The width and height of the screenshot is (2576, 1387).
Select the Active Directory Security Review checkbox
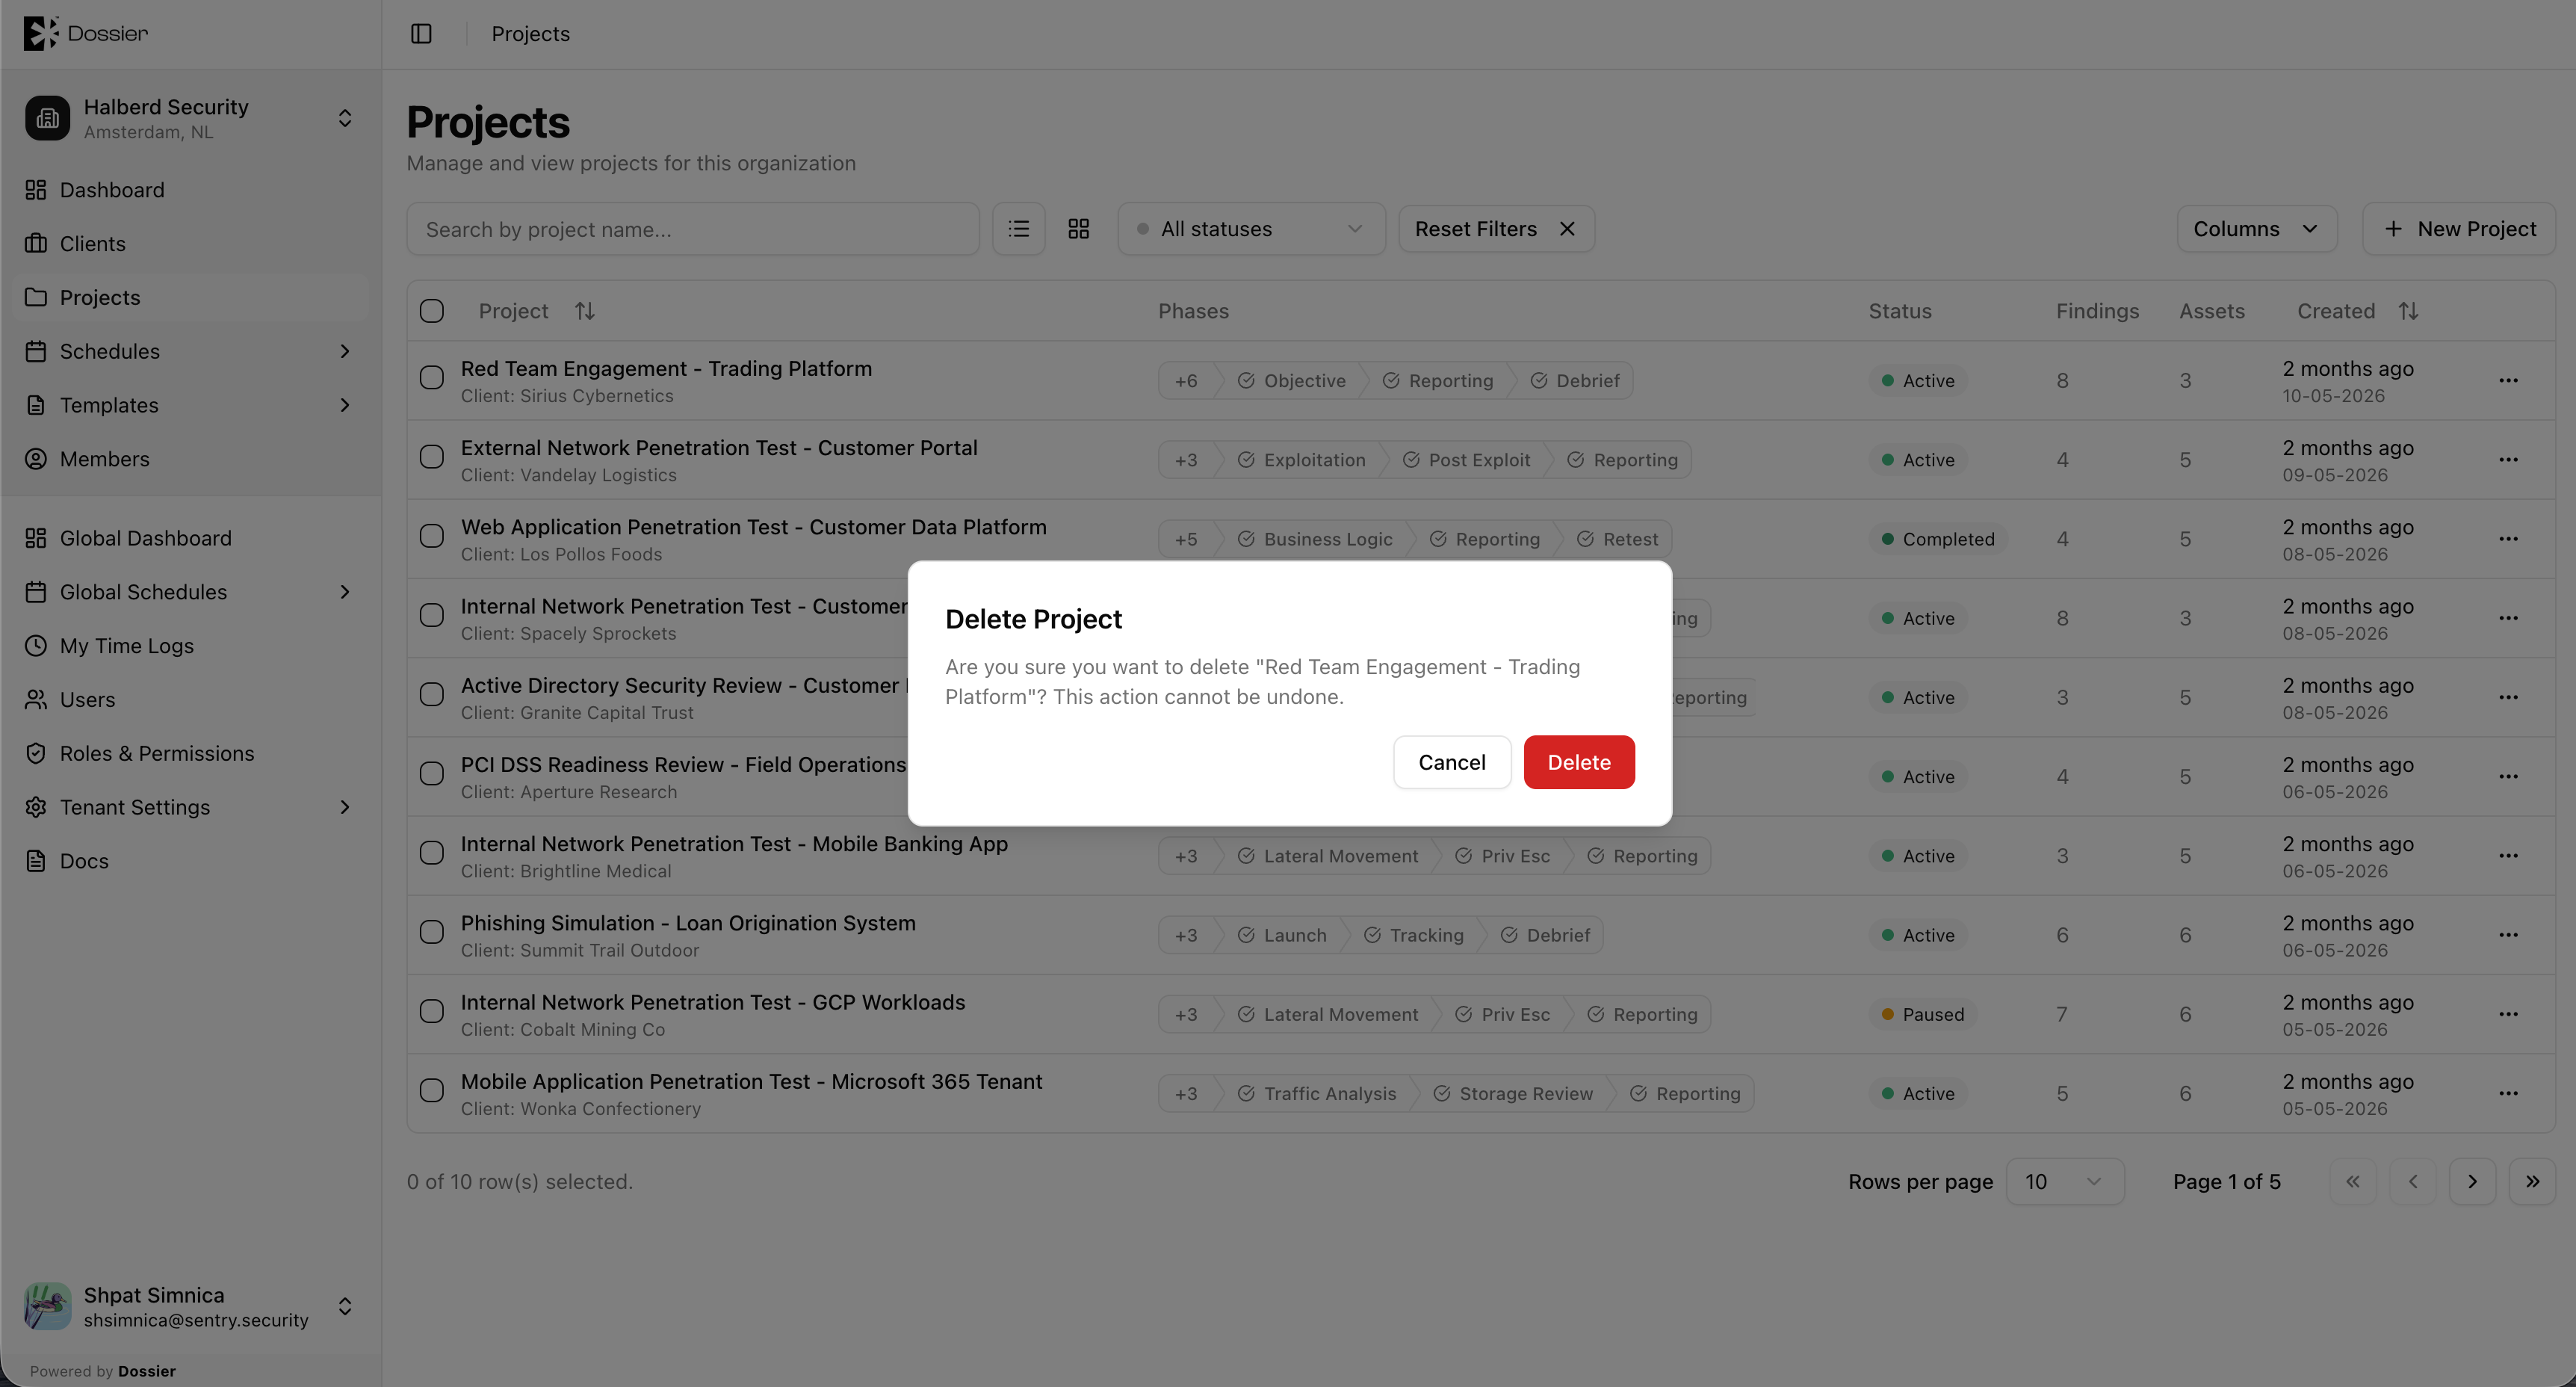click(x=432, y=695)
